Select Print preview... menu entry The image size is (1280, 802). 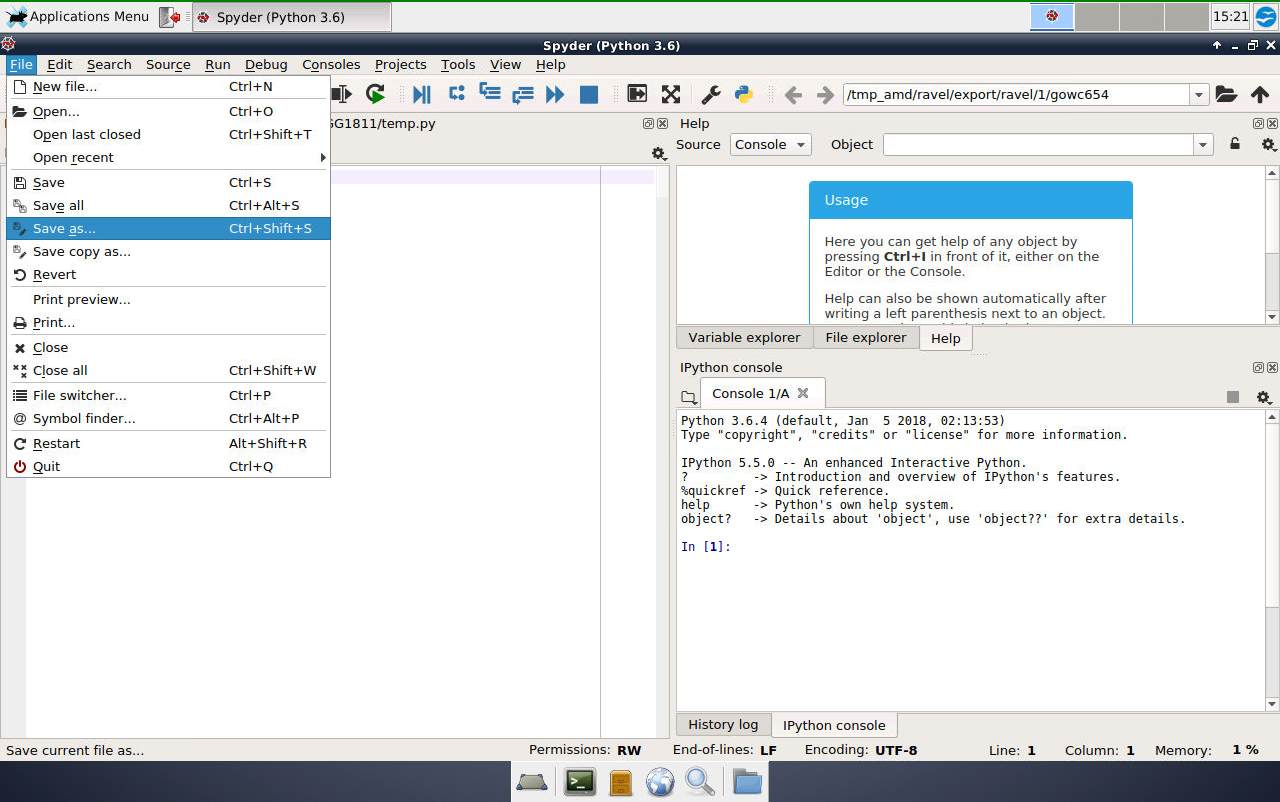pyautogui.click(x=168, y=299)
